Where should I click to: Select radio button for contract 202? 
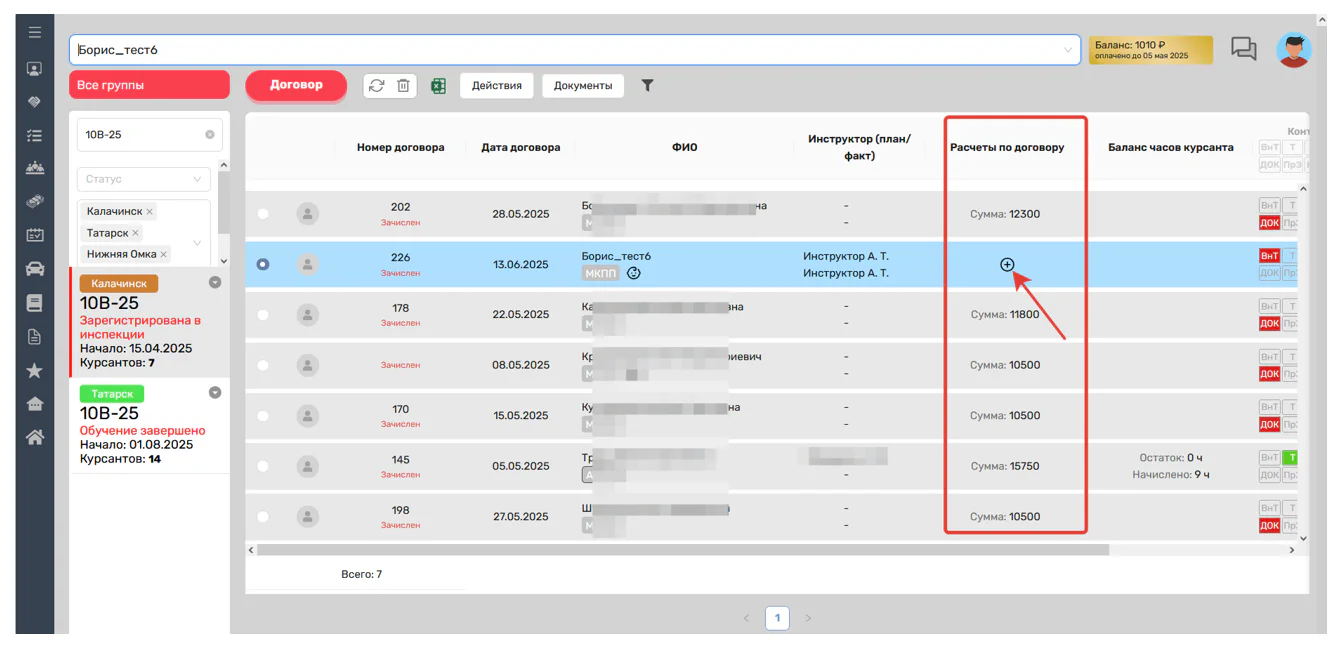263,213
